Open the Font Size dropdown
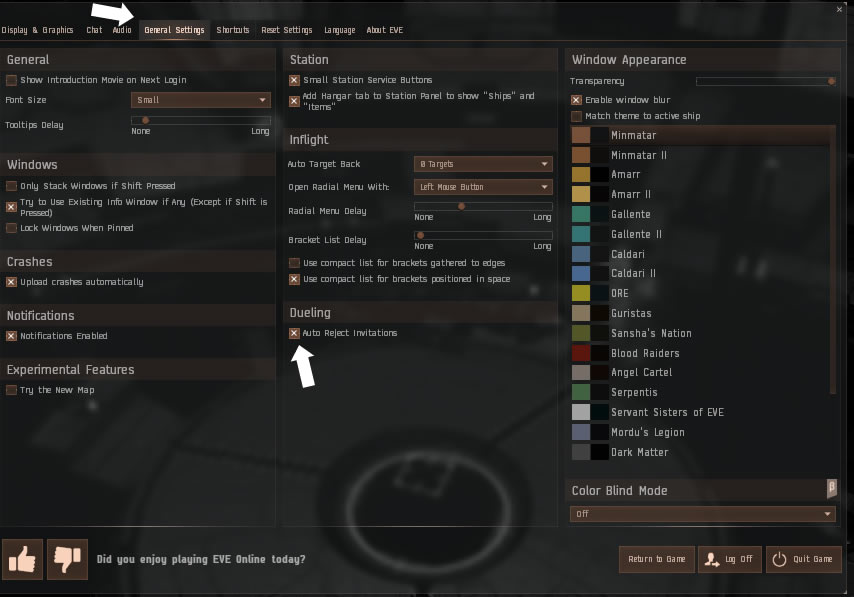 click(x=200, y=100)
